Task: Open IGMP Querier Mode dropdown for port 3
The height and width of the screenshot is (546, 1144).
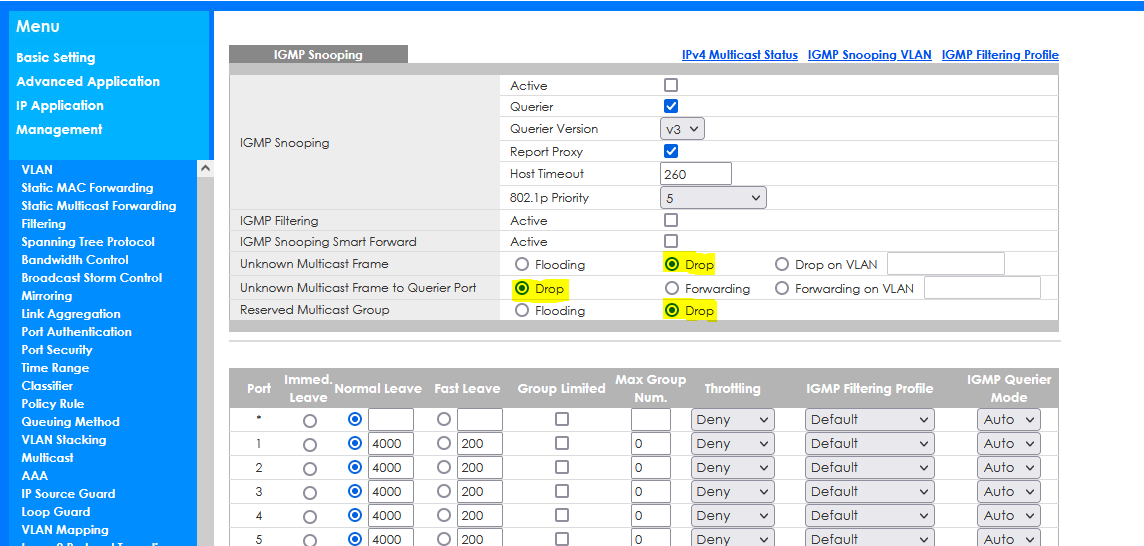Action: pyautogui.click(x=1008, y=491)
